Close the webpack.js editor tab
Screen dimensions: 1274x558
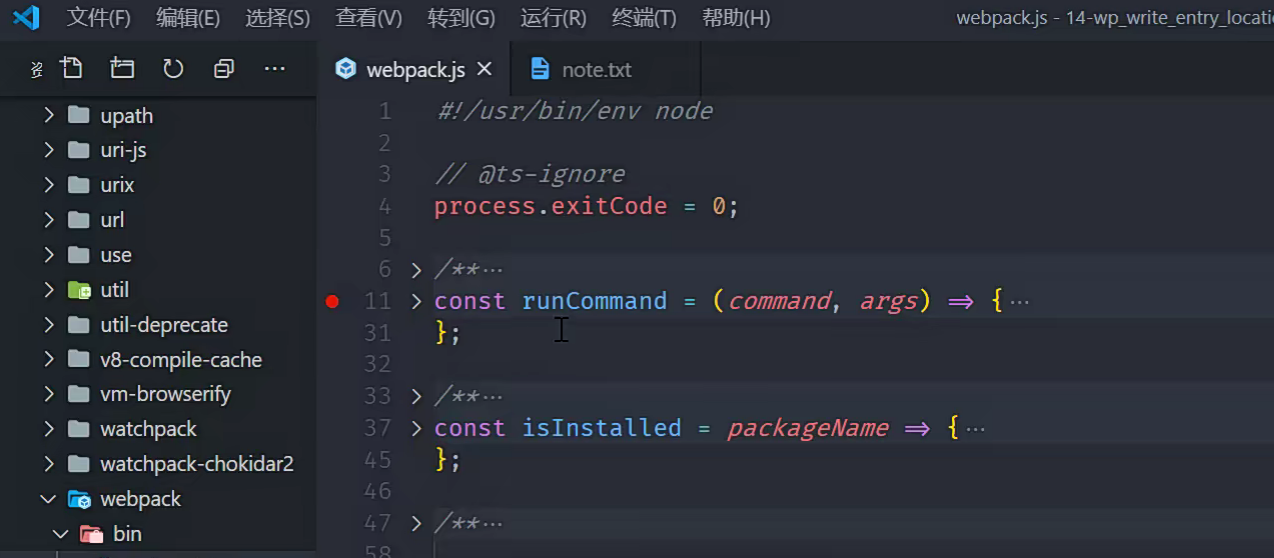click(485, 69)
